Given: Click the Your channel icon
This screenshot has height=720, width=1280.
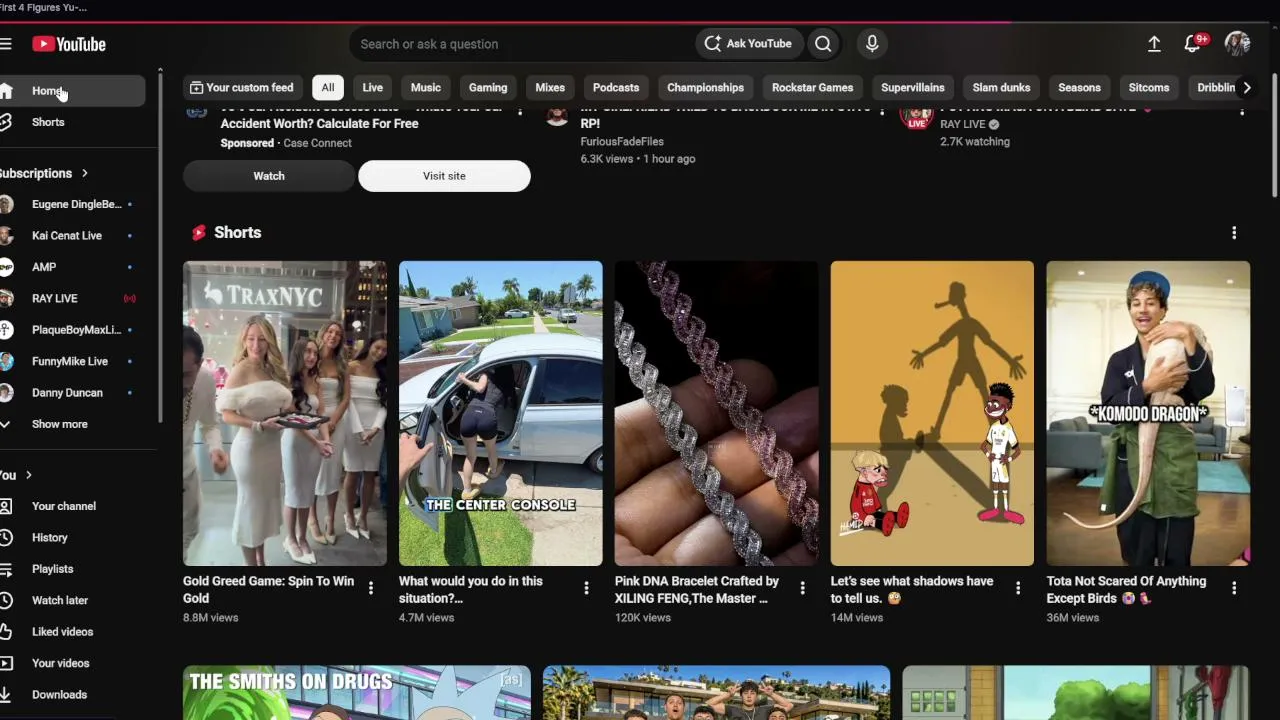Looking at the screenshot, I should pyautogui.click(x=6, y=506).
